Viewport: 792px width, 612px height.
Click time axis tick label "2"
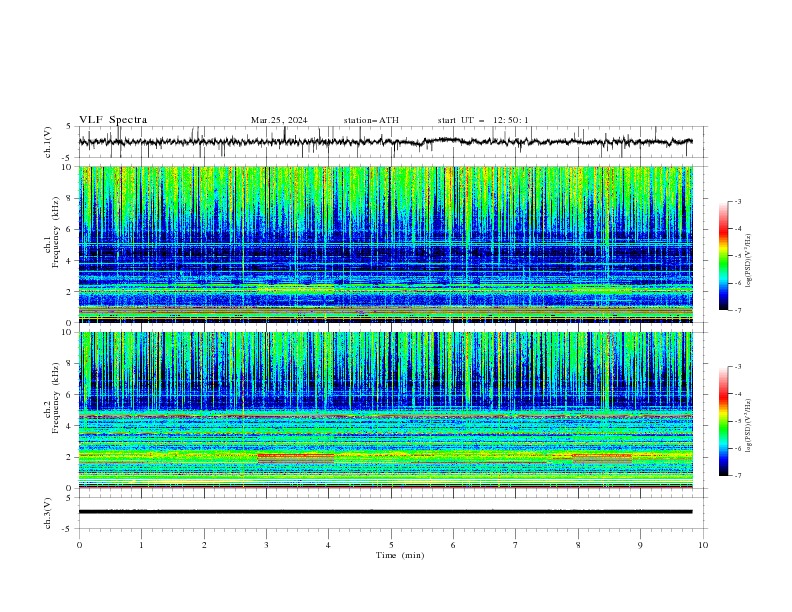[x=204, y=545]
